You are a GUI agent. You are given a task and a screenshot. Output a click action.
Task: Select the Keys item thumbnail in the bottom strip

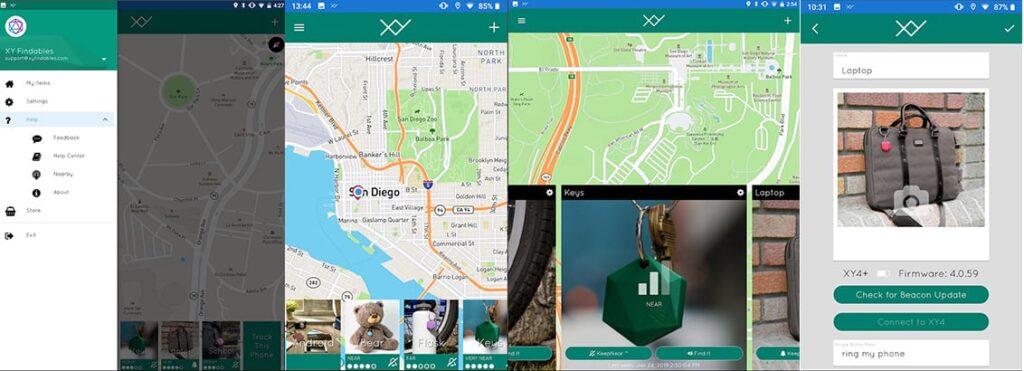[x=485, y=327]
